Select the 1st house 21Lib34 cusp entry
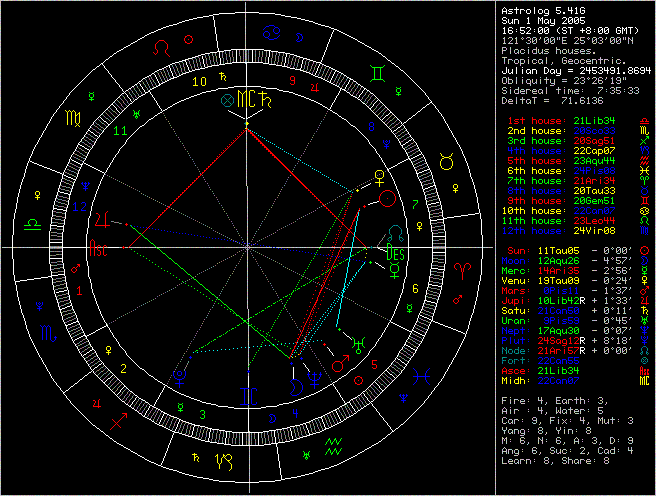 (x=570, y=120)
